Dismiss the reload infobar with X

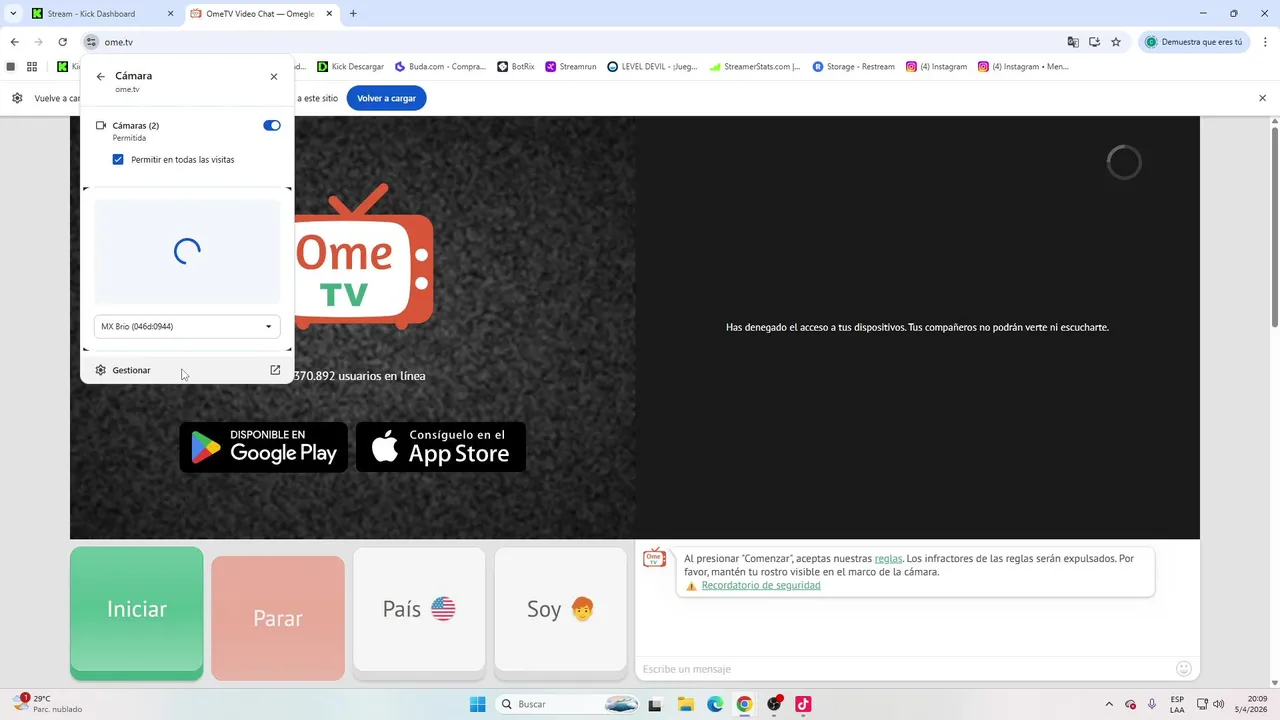pos(1262,98)
